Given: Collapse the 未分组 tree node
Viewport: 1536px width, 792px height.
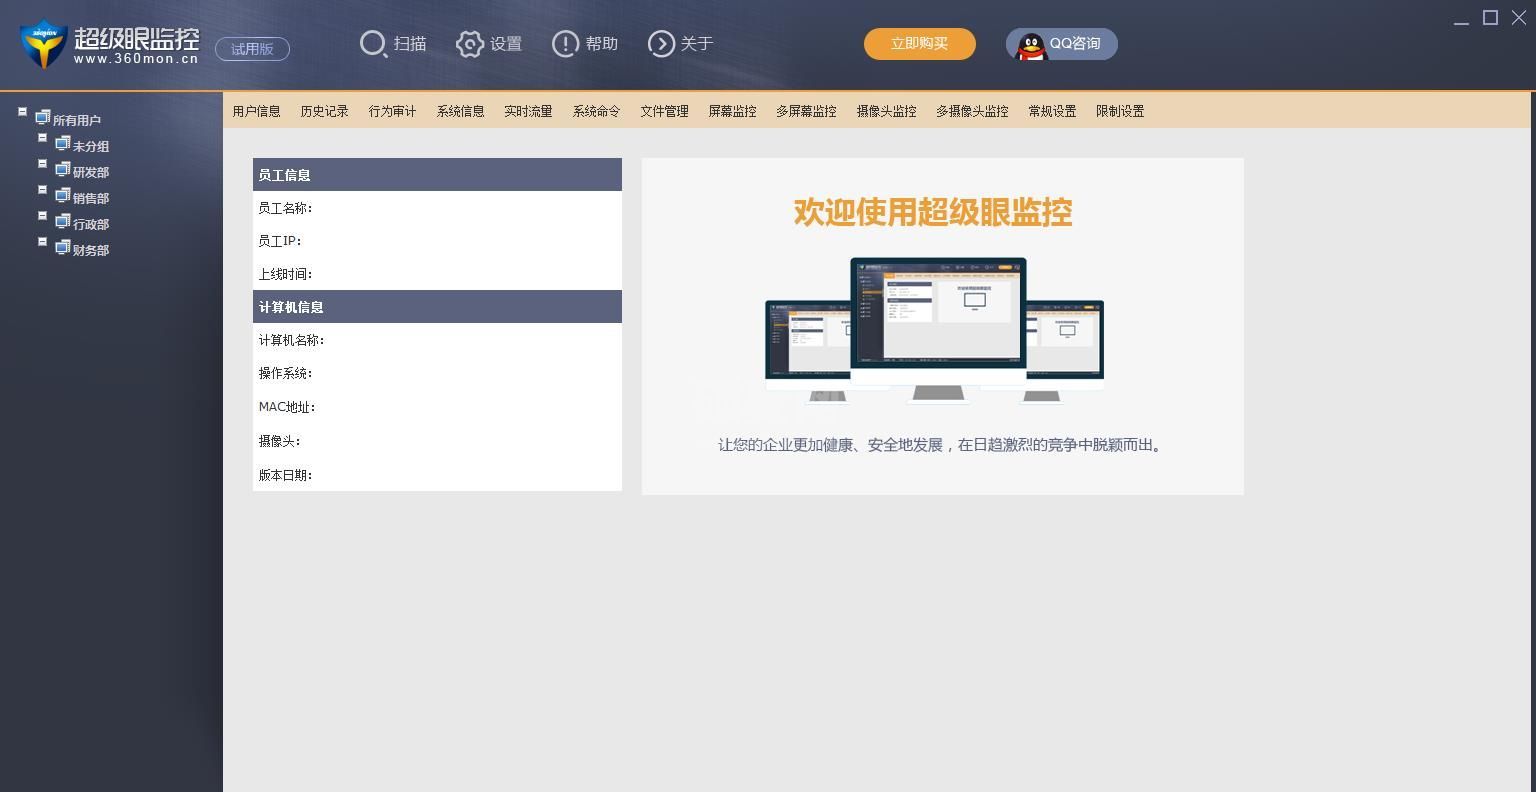Looking at the screenshot, I should coord(42,138).
